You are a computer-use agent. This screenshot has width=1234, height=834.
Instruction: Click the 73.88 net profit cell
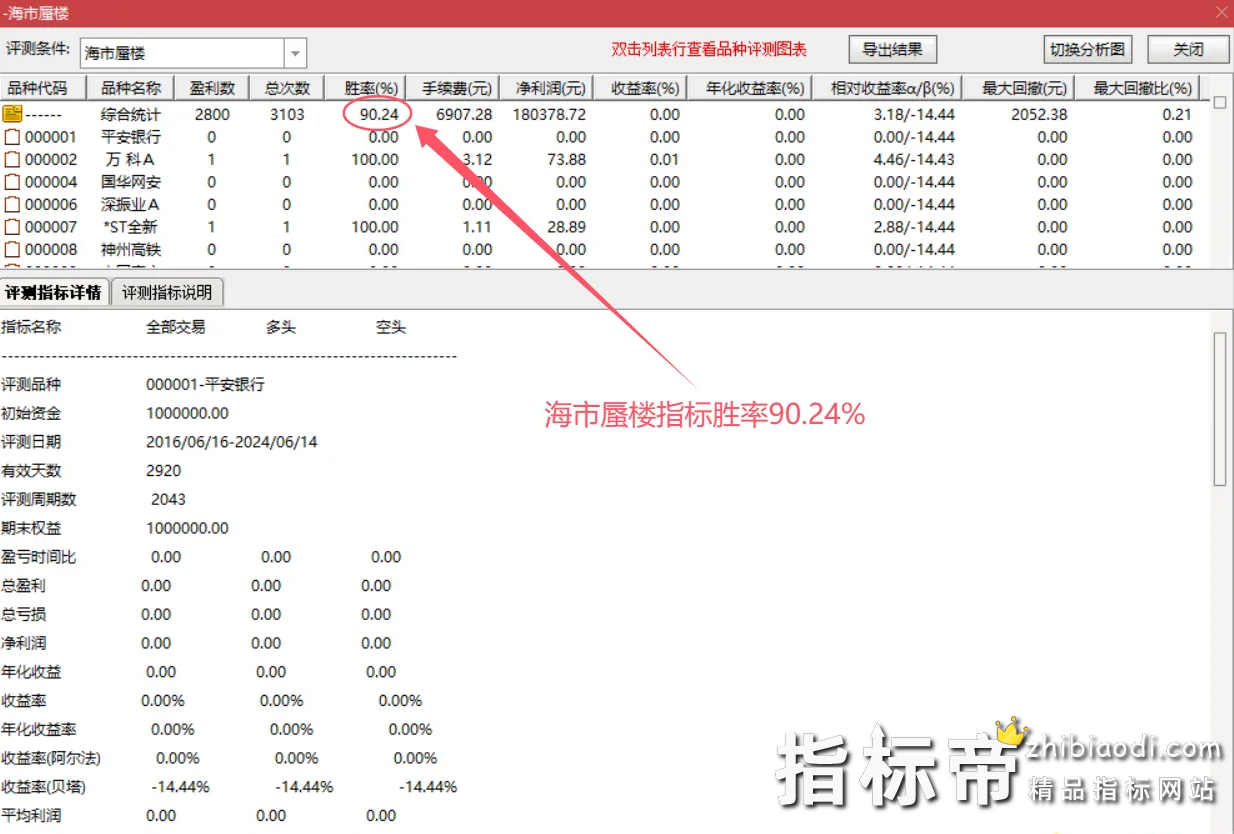pos(567,159)
